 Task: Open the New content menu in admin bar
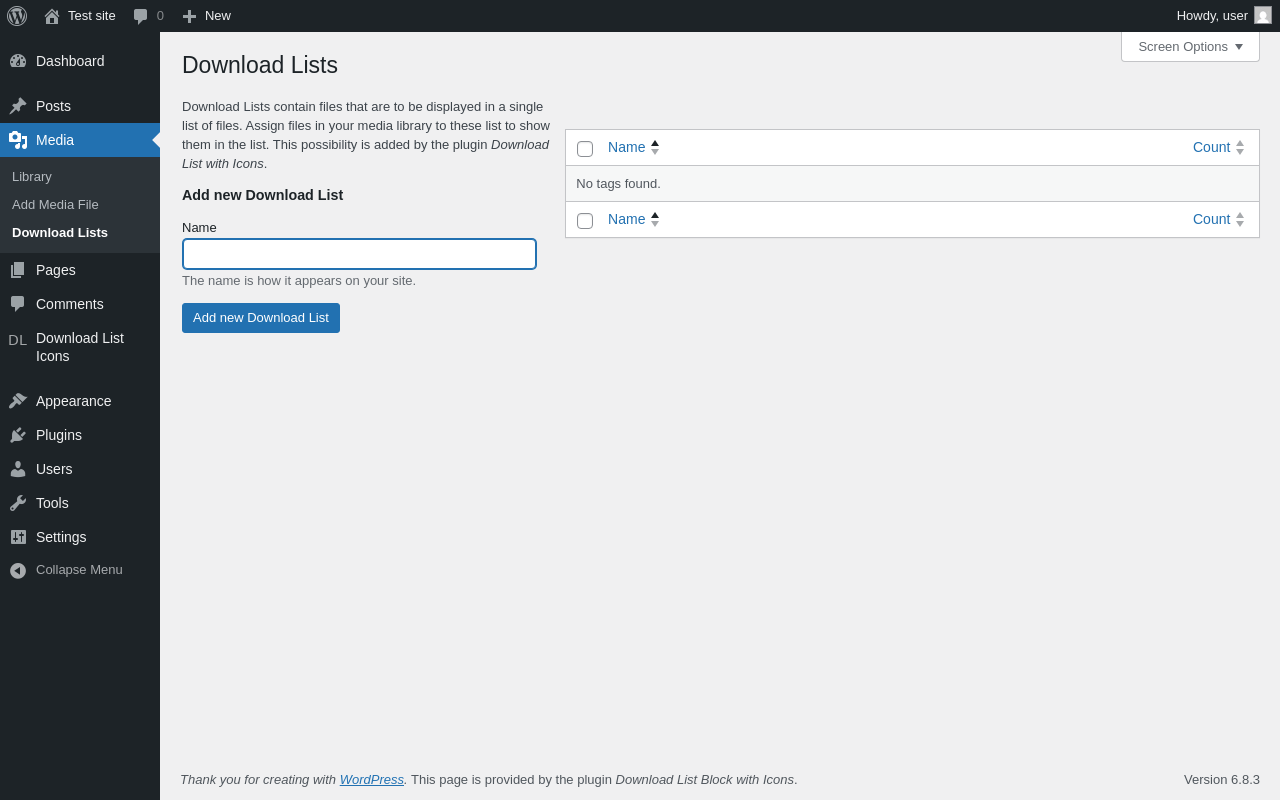(x=207, y=16)
